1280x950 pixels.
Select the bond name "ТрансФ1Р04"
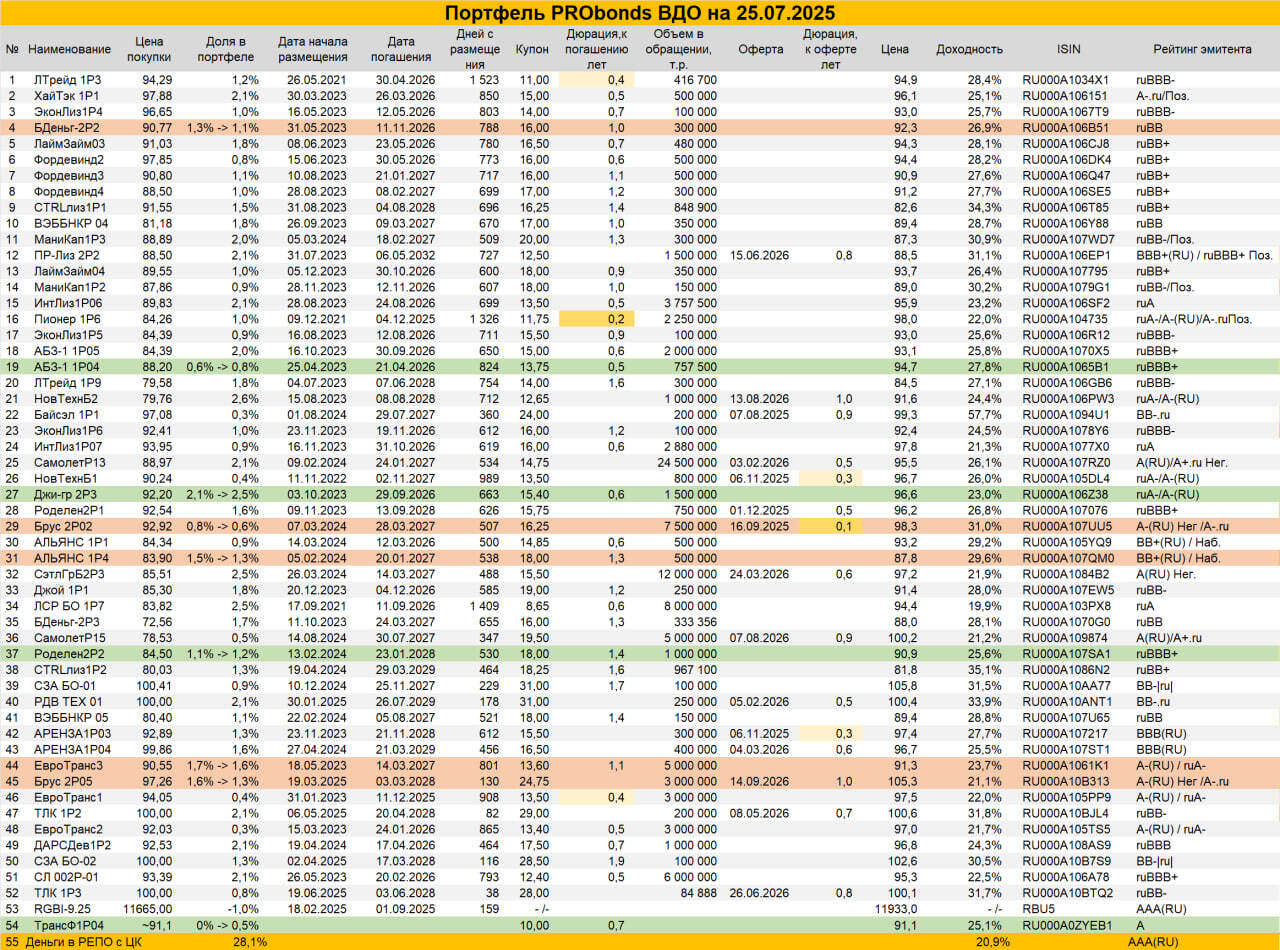[67, 925]
